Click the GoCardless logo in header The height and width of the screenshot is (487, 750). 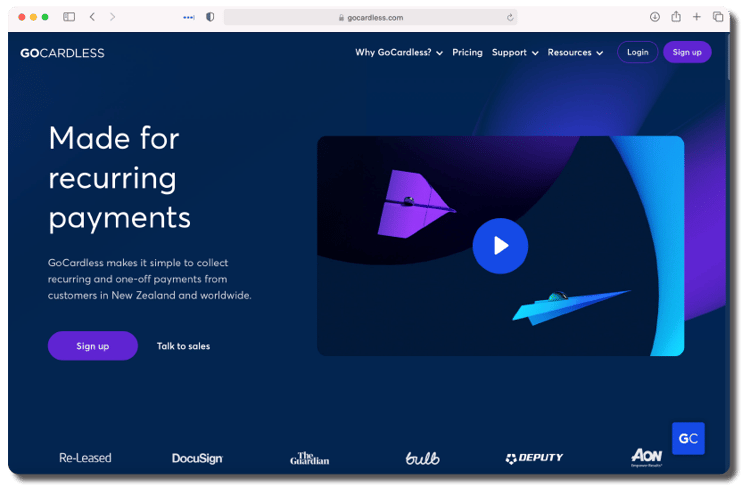coord(62,53)
